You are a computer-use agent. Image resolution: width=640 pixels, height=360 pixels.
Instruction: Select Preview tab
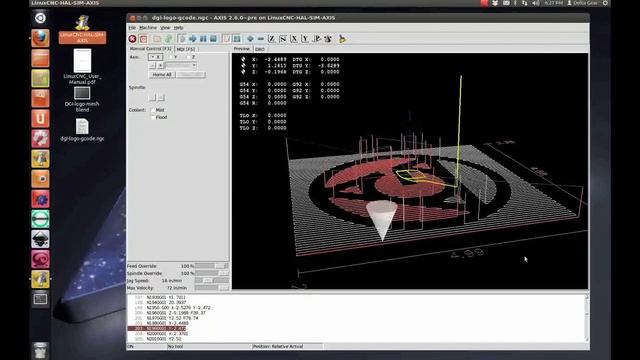pyautogui.click(x=241, y=49)
